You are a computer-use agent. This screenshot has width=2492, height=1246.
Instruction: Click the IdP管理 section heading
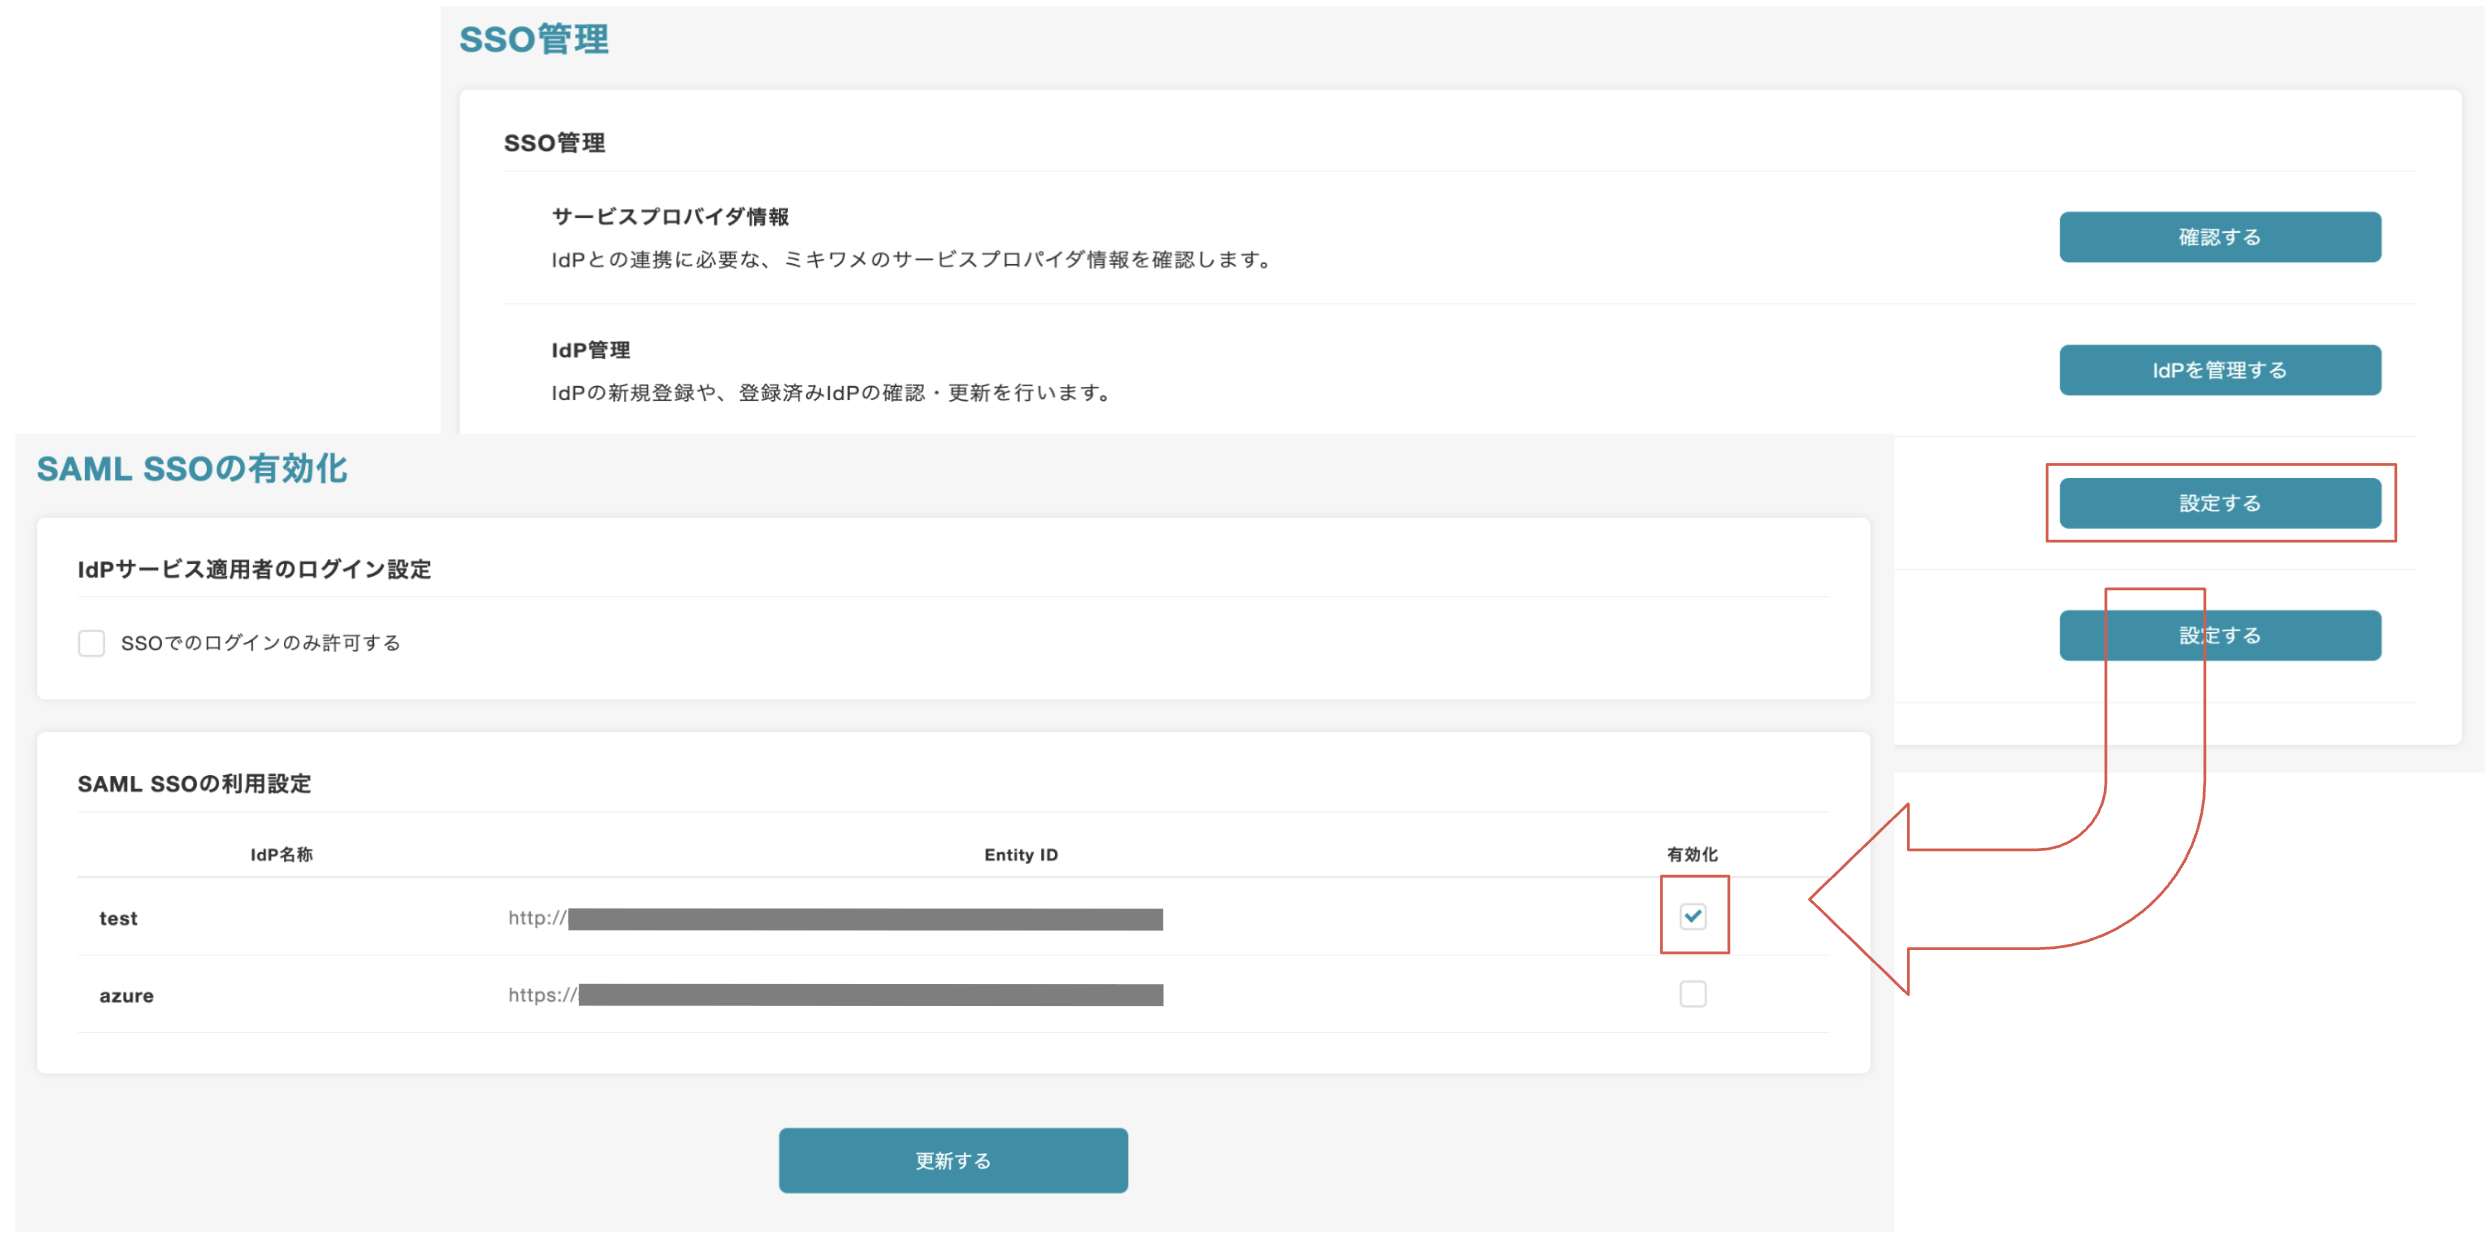click(590, 350)
